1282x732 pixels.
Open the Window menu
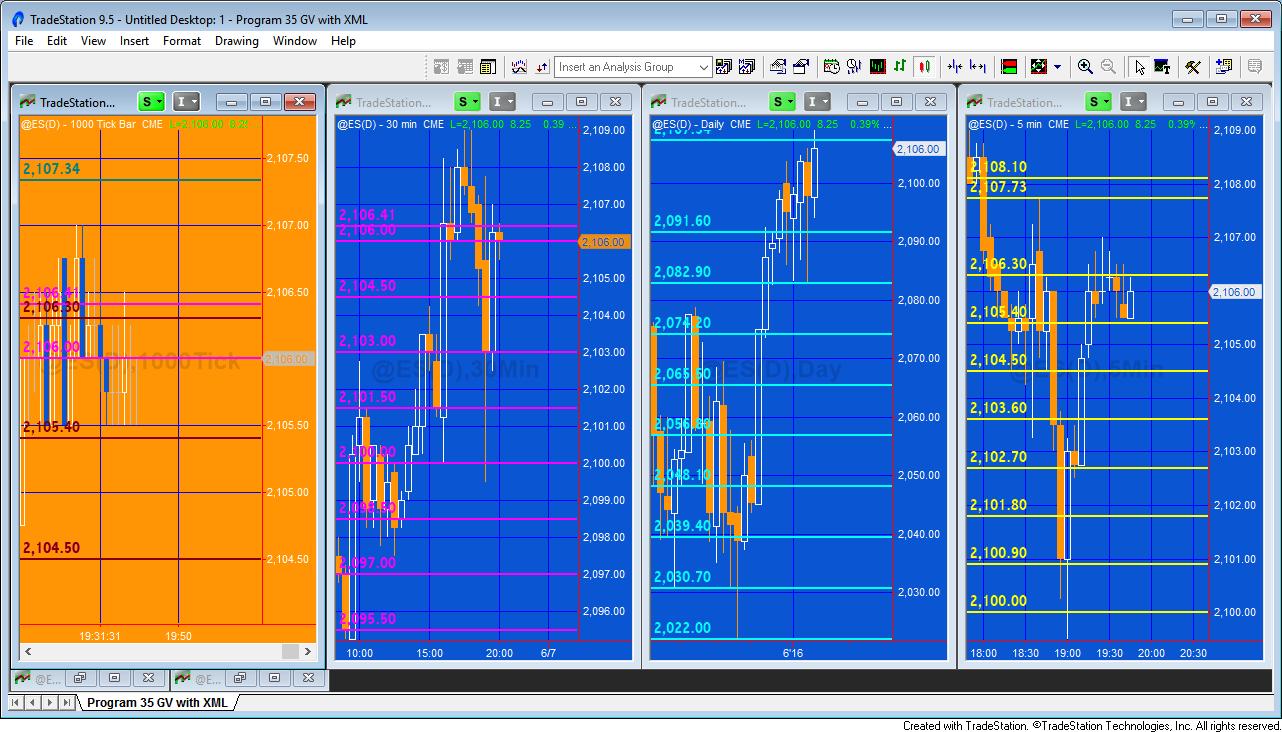295,41
